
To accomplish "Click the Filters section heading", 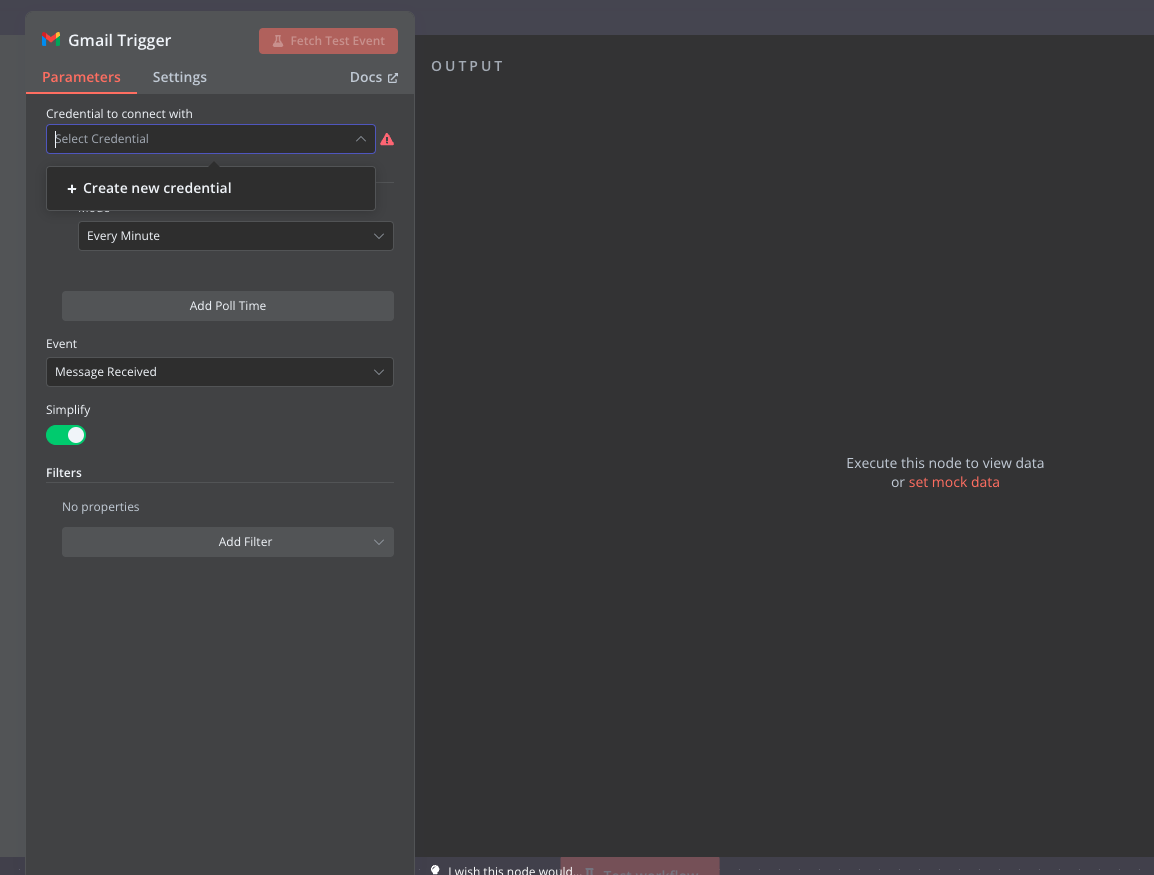I will (64, 472).
